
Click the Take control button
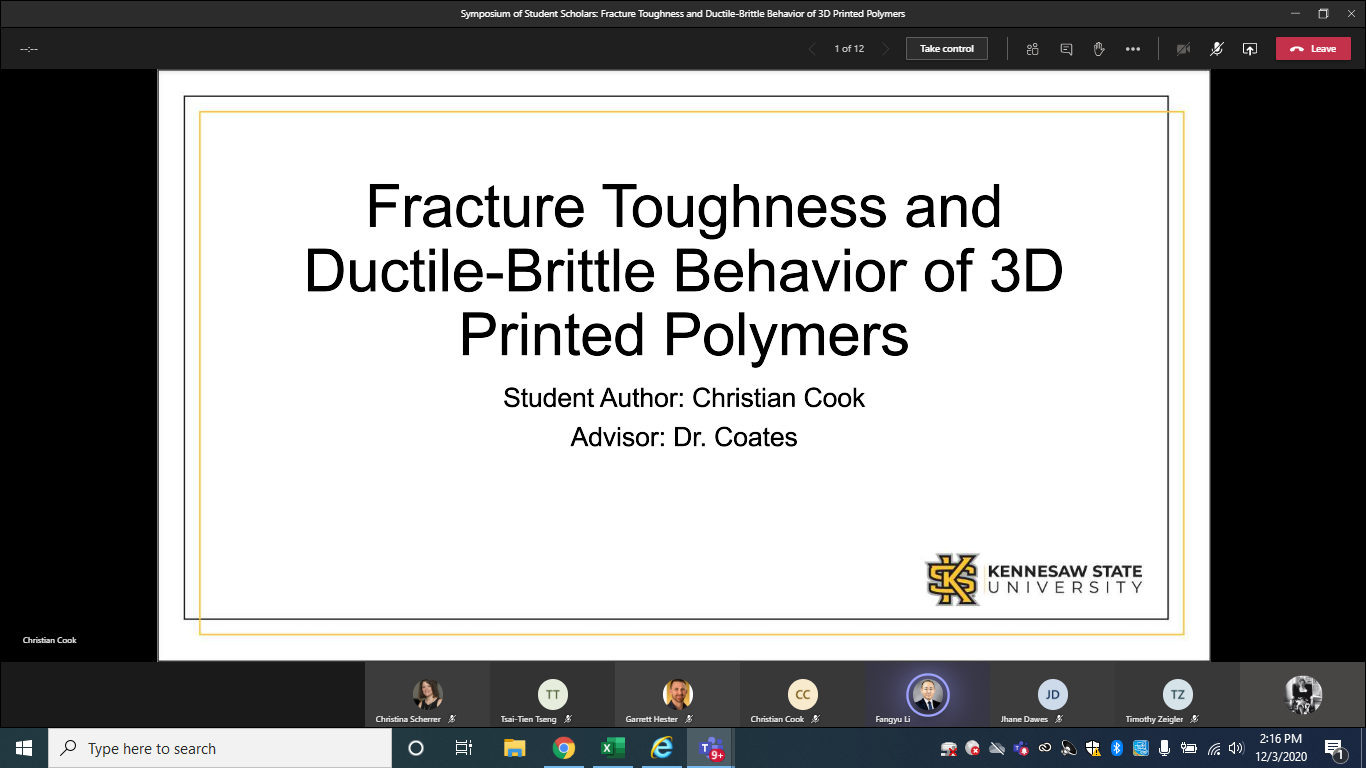pos(946,49)
